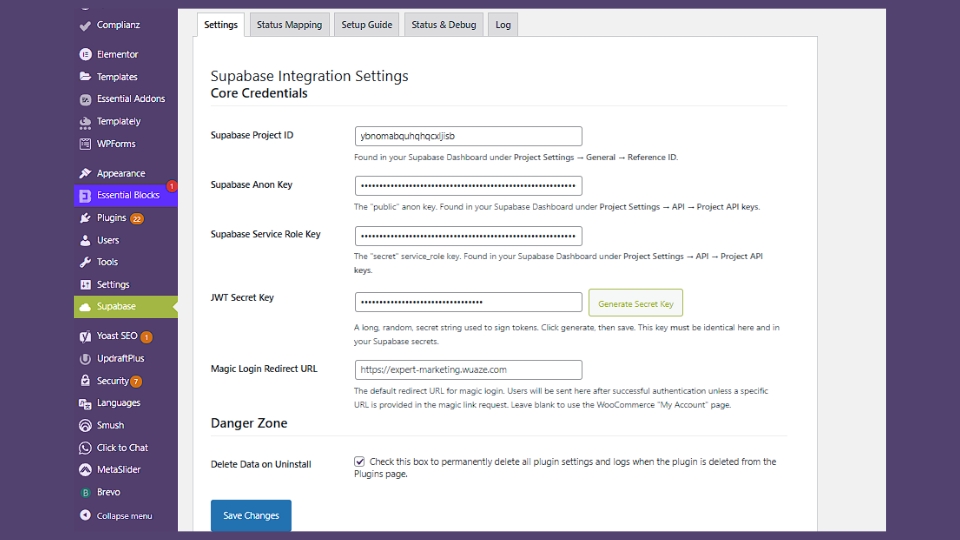Click the Yoast SEO icon

pos(85,336)
